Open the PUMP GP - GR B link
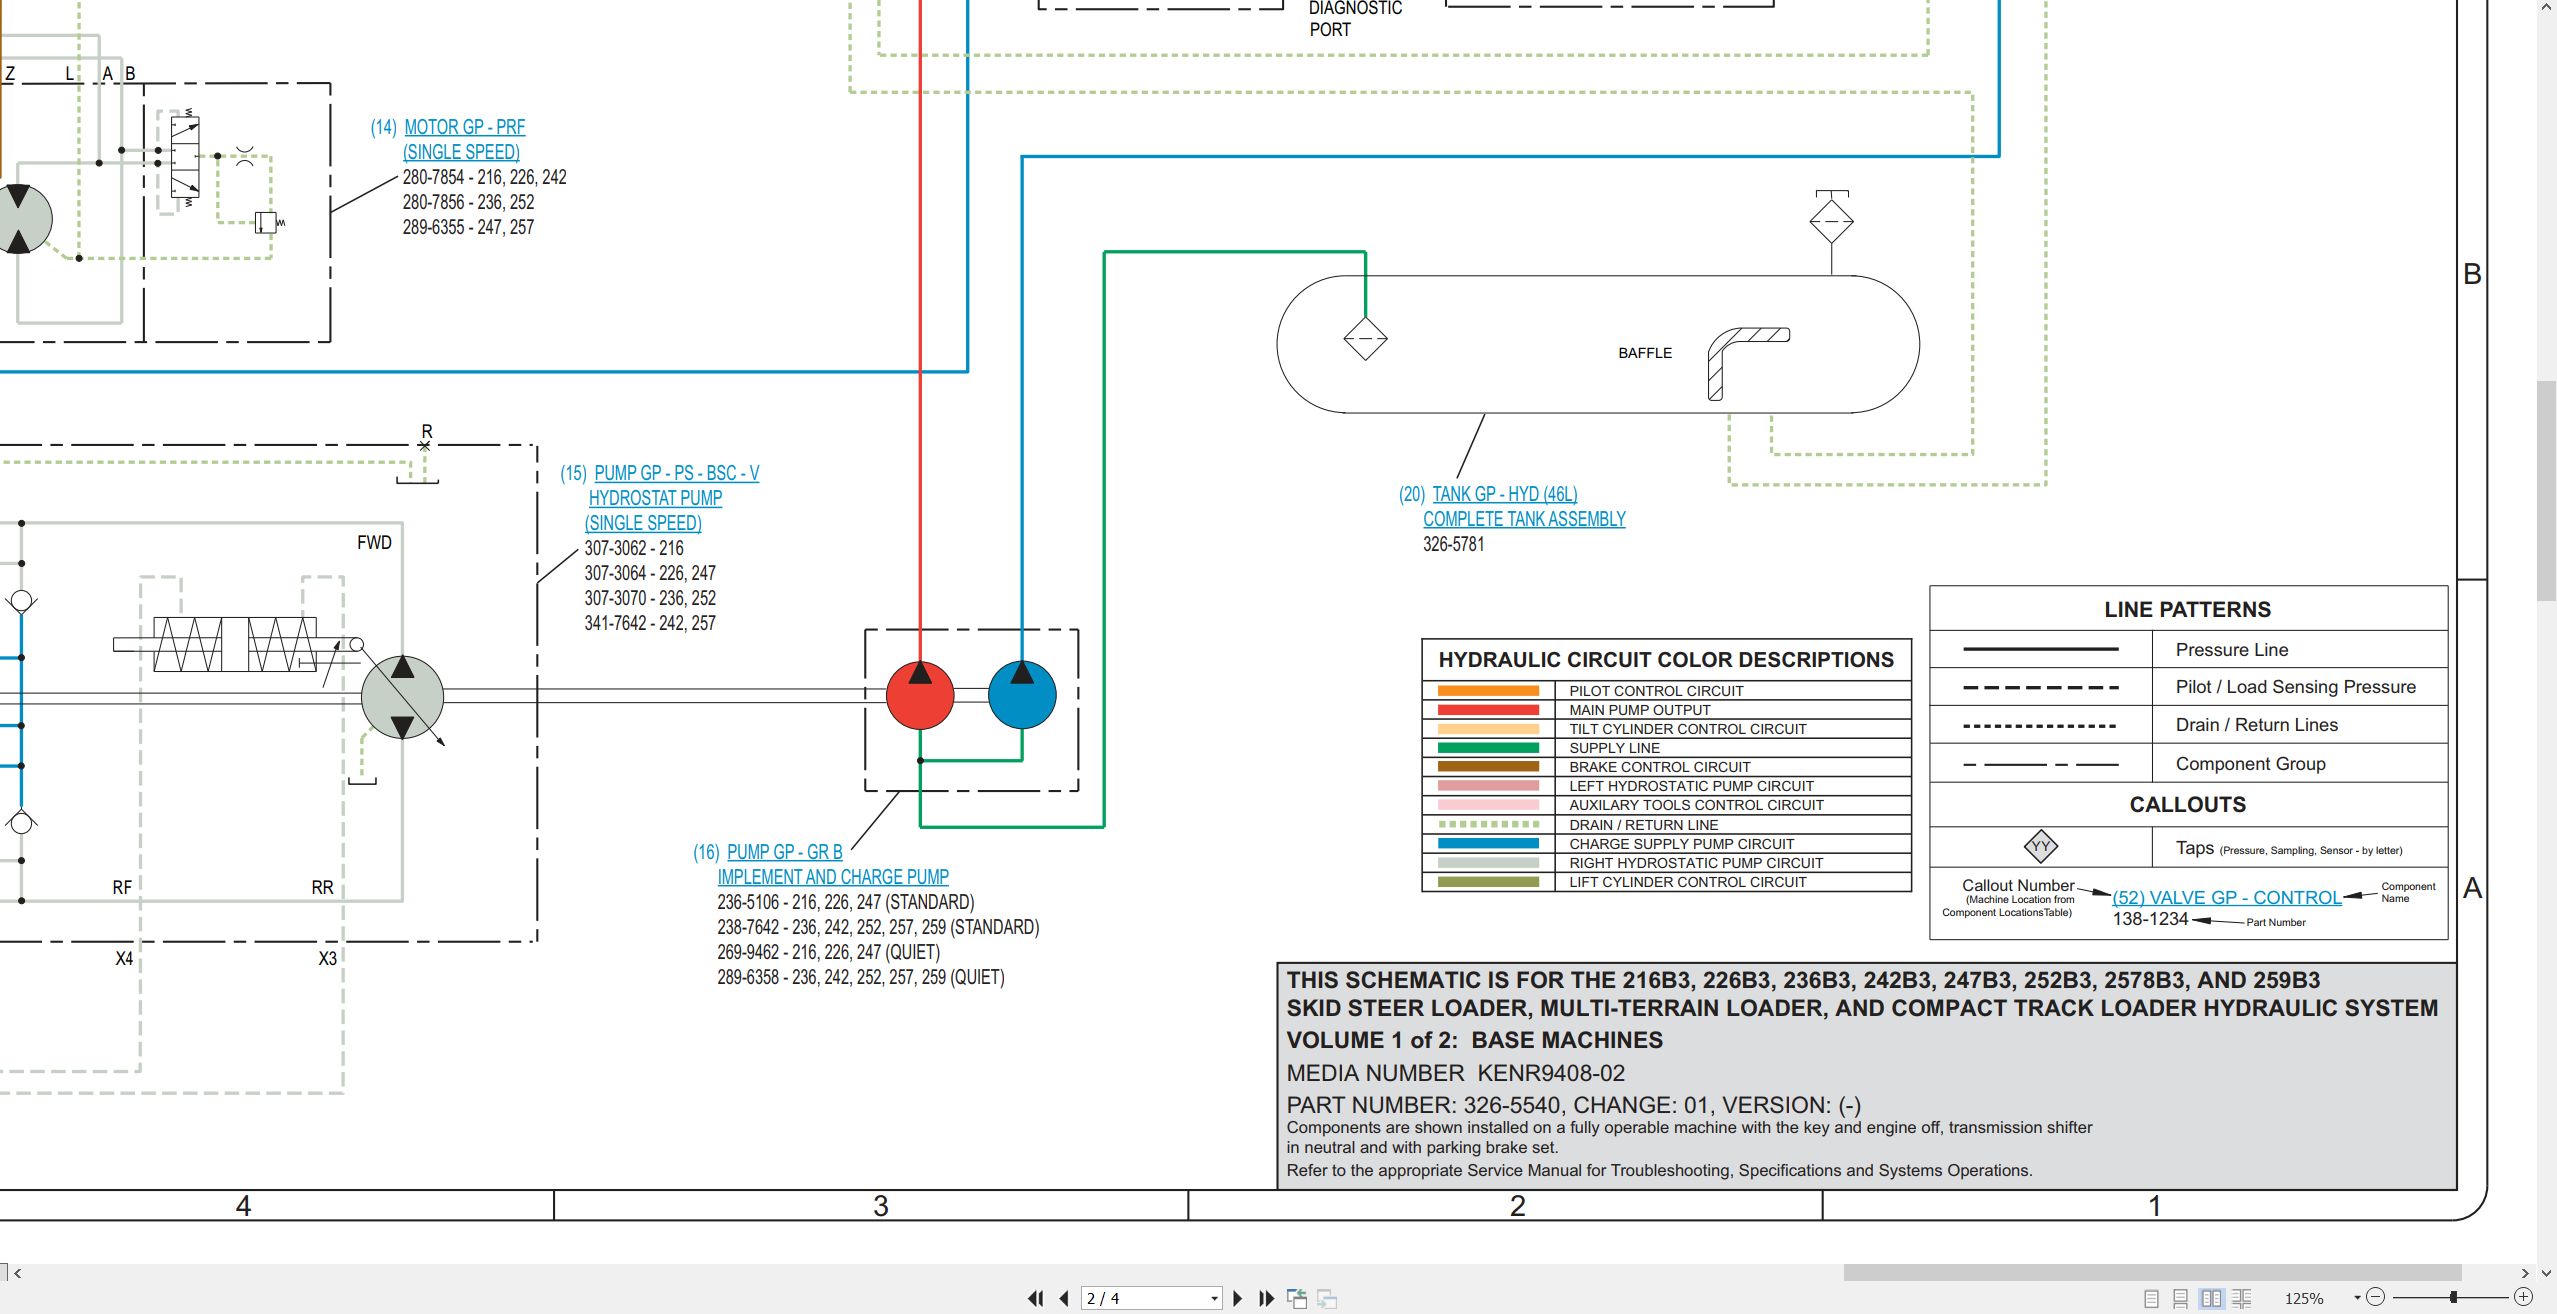 click(x=784, y=852)
